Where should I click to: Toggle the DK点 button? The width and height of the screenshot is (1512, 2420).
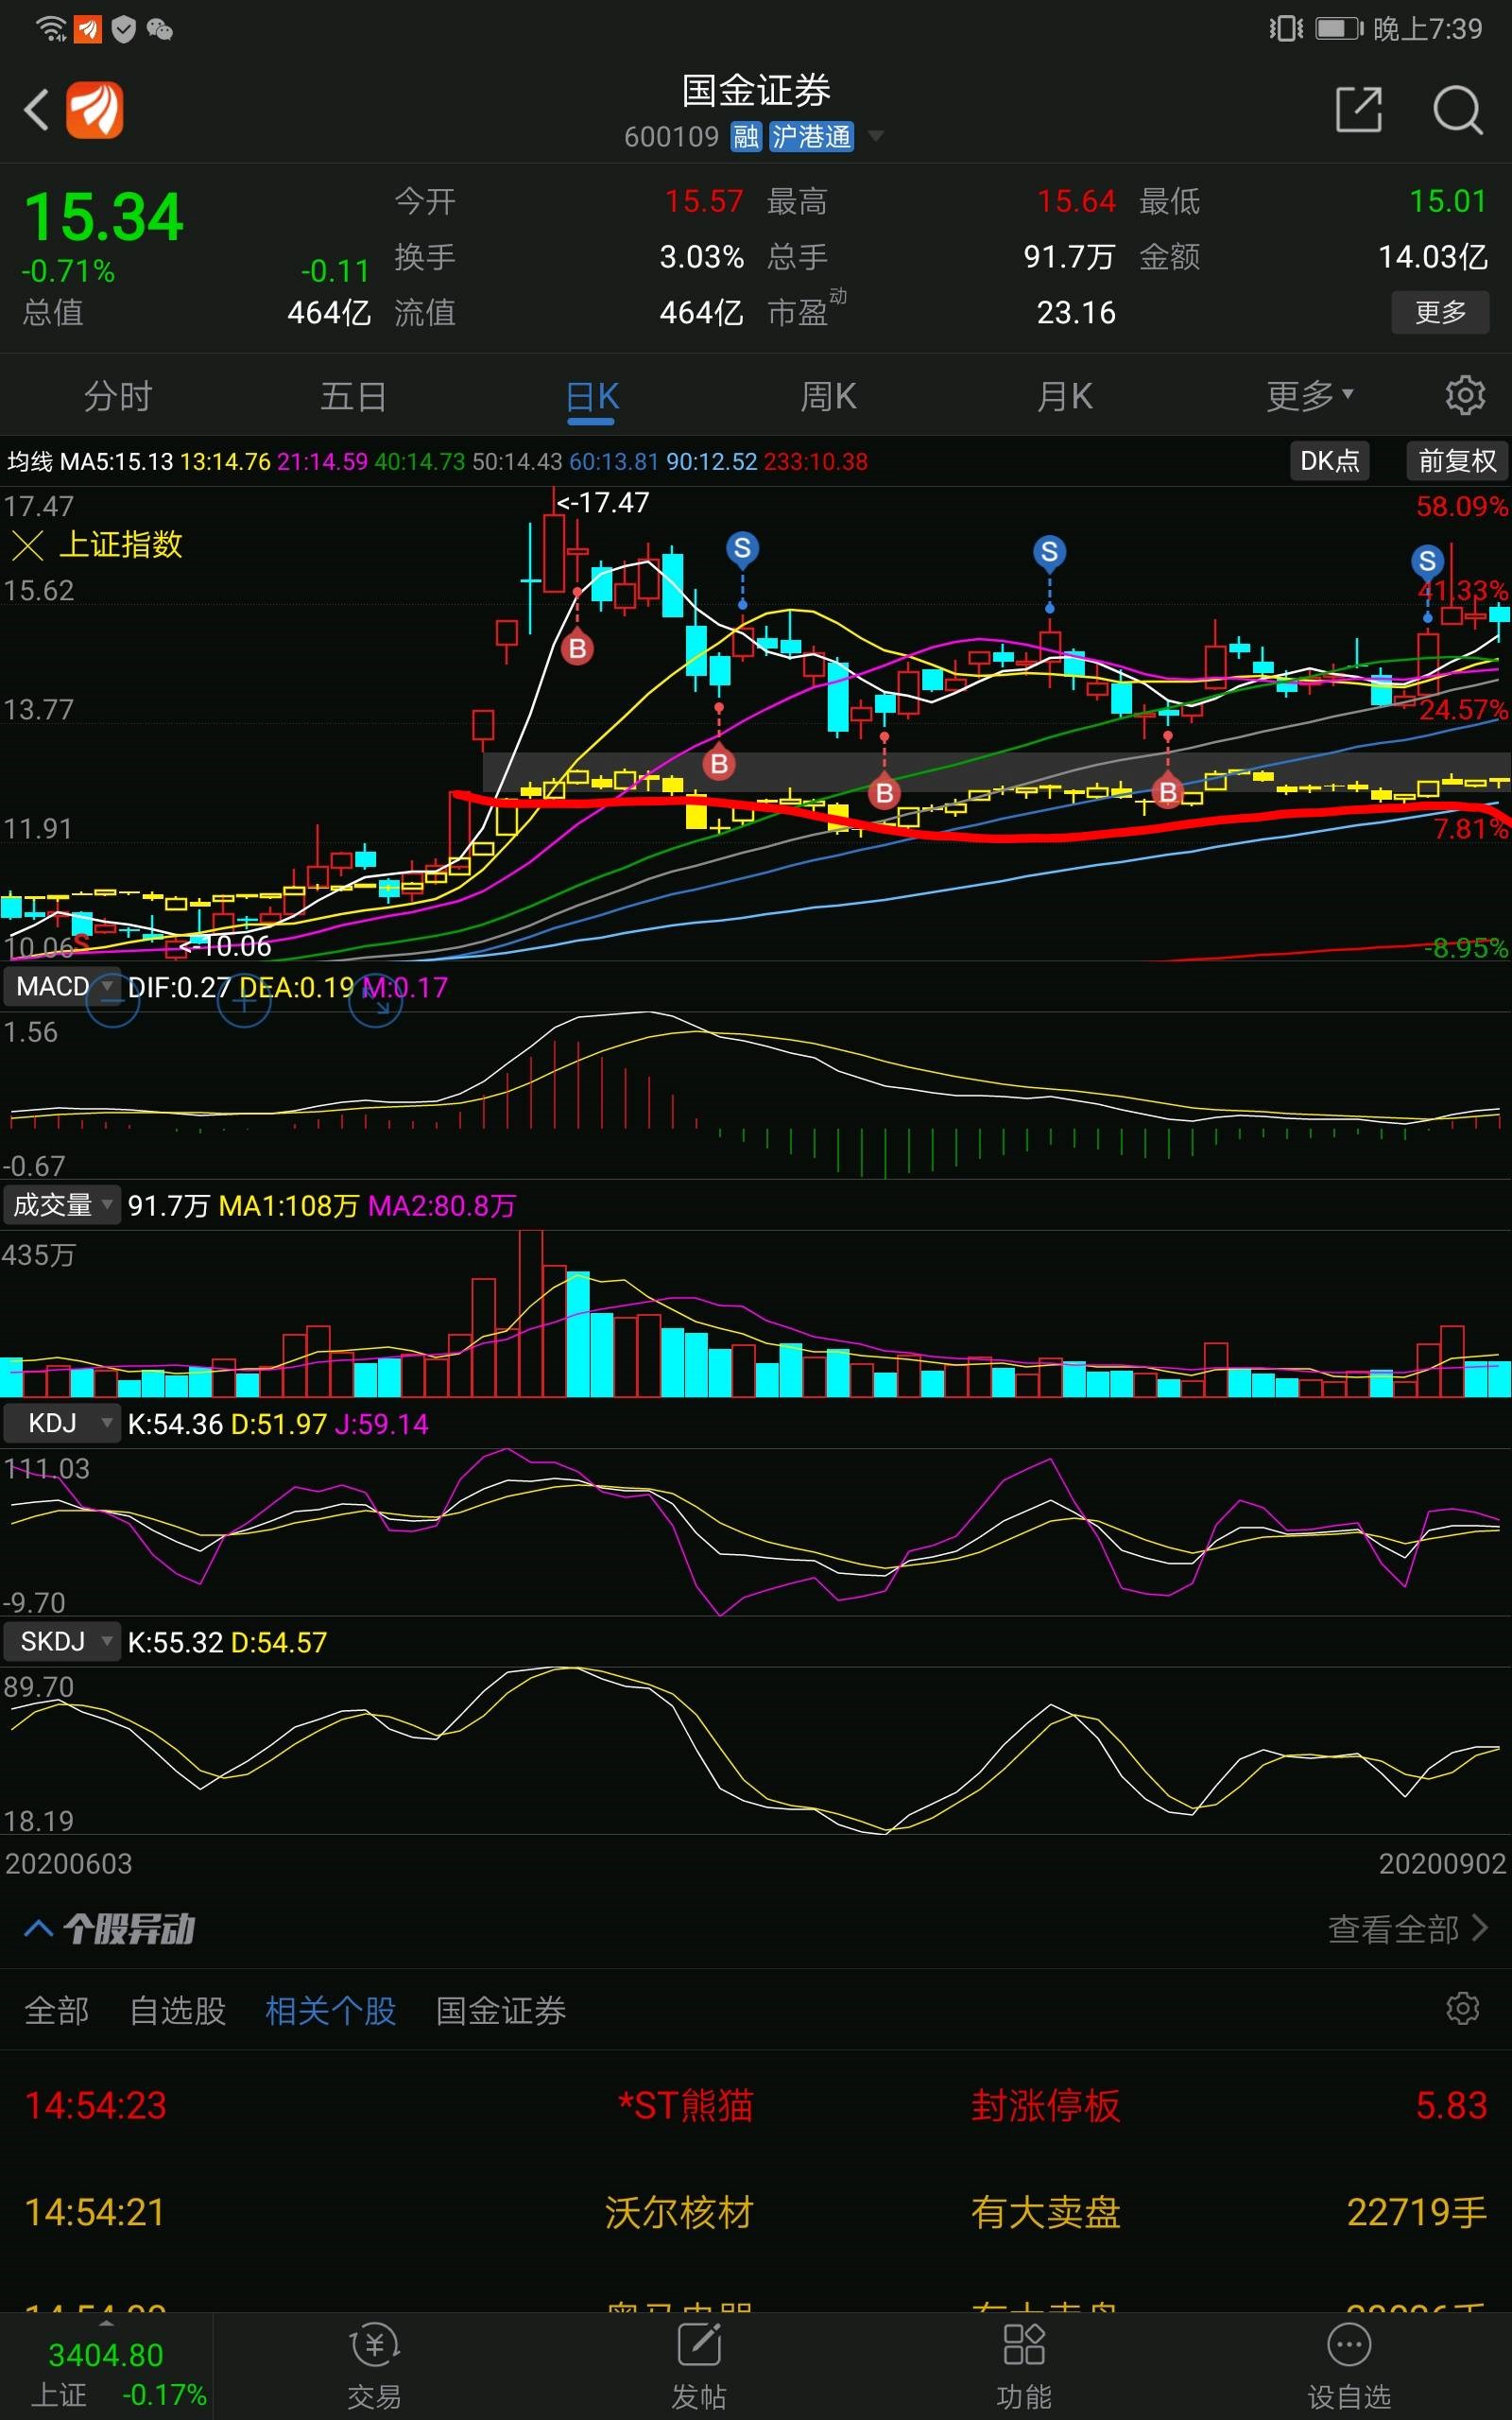[x=1329, y=460]
